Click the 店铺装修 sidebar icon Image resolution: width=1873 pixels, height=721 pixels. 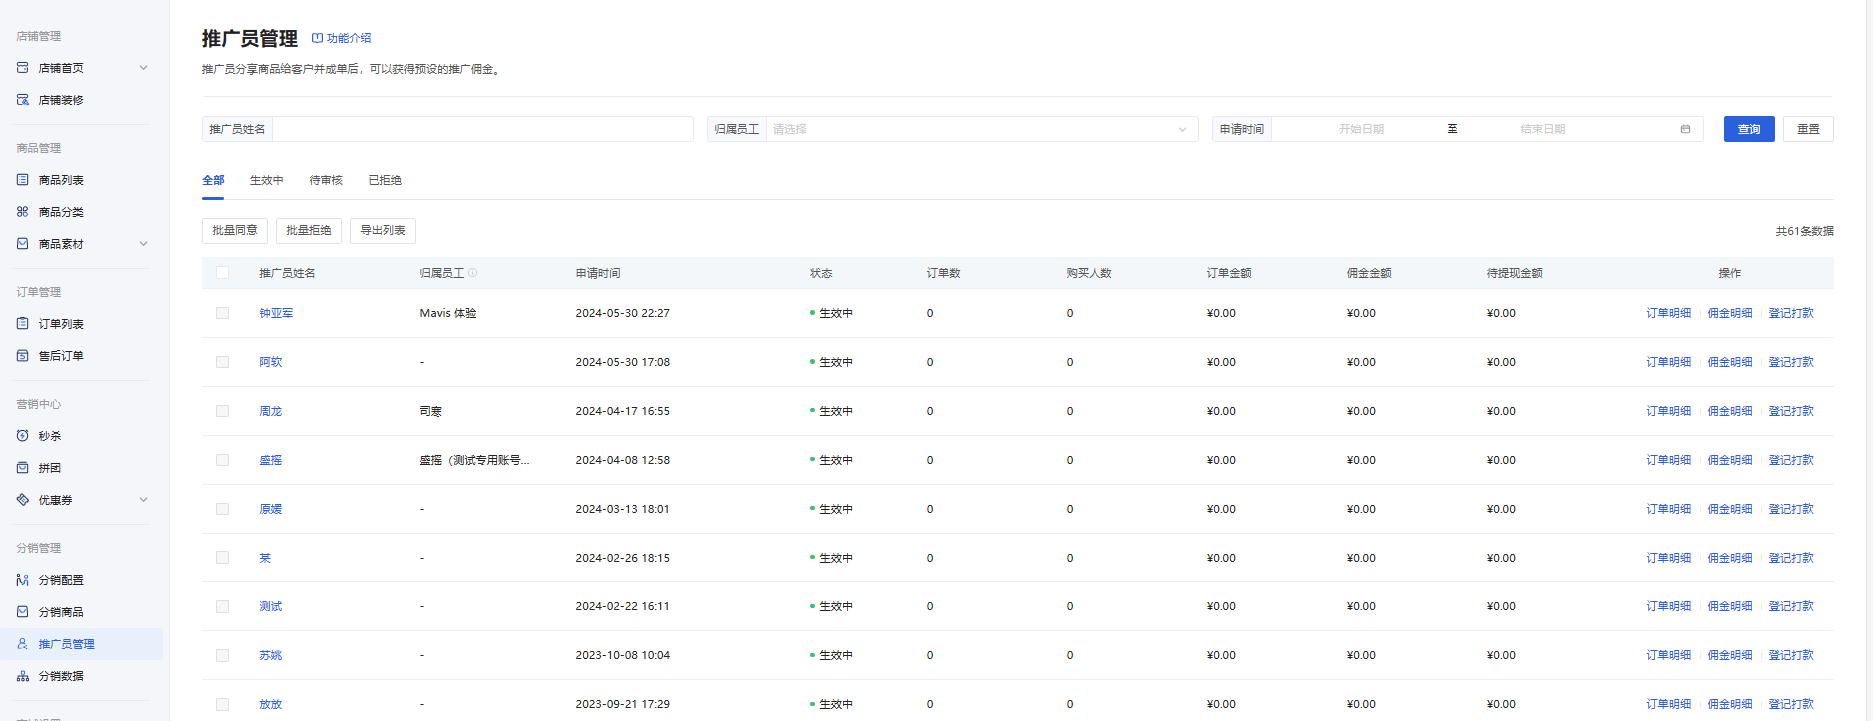point(23,100)
